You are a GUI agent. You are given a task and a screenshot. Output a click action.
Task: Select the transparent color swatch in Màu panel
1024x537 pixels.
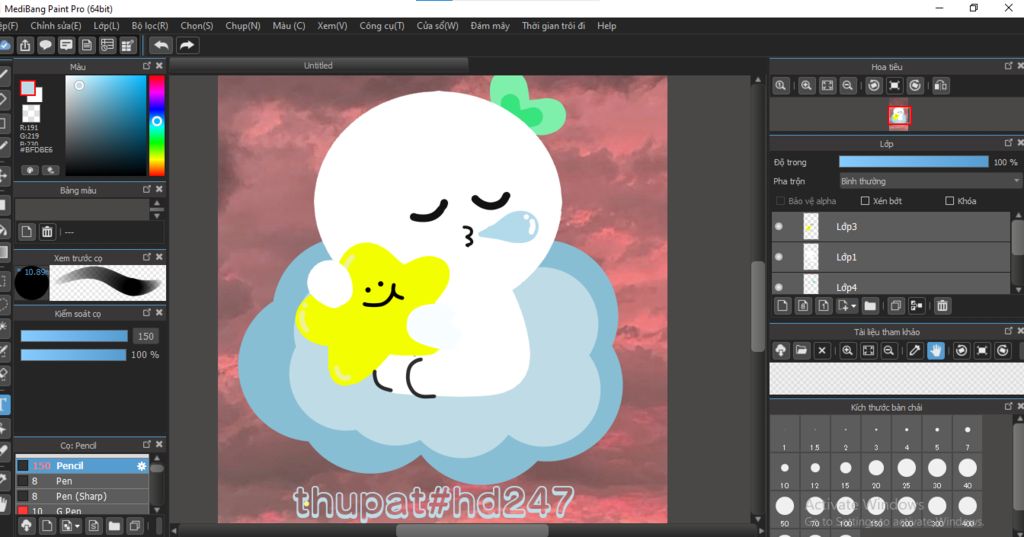pos(31,113)
